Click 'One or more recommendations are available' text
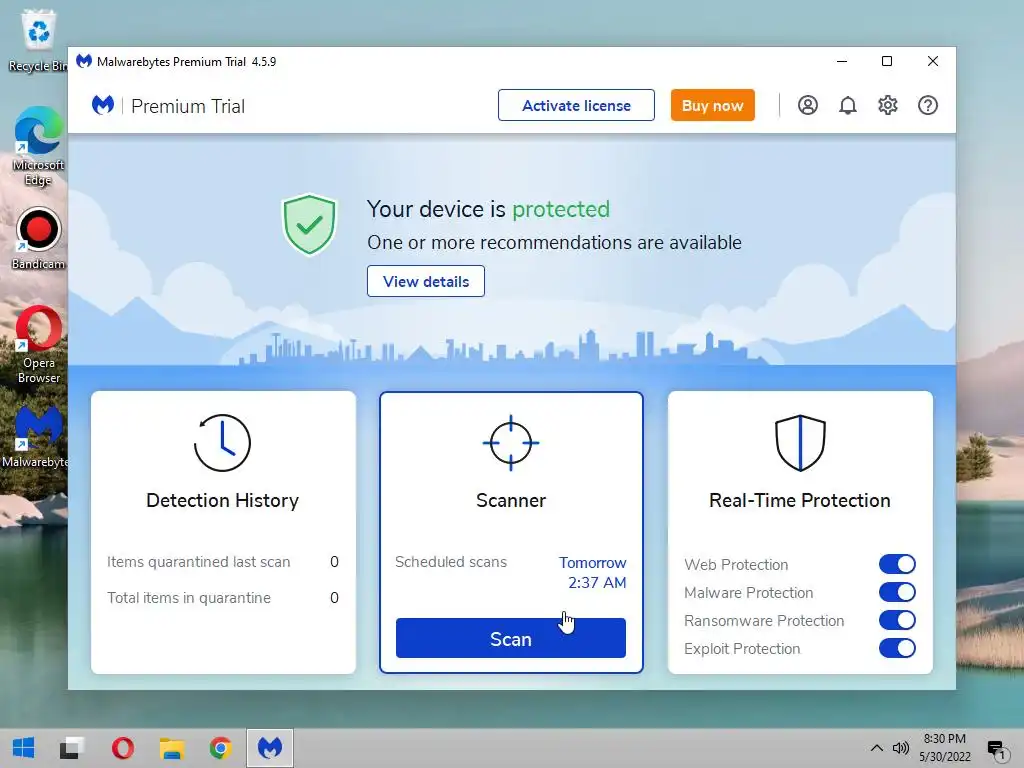This screenshot has height=768, width=1024. [554, 242]
